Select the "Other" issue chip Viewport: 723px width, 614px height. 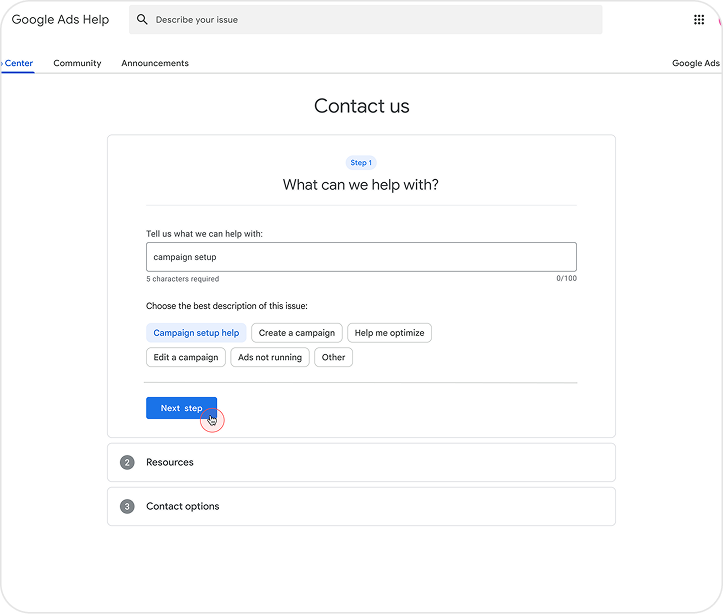tap(333, 358)
